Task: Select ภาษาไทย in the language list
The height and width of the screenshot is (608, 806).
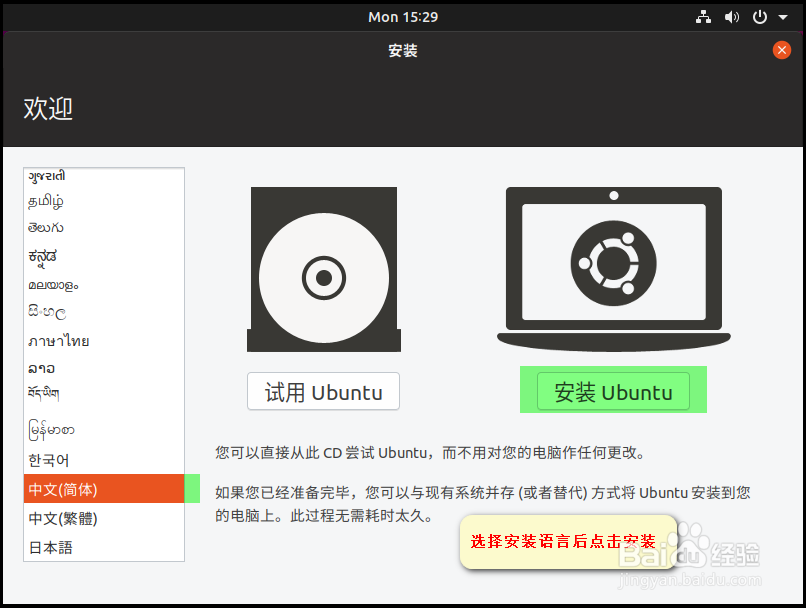Action: click(104, 341)
